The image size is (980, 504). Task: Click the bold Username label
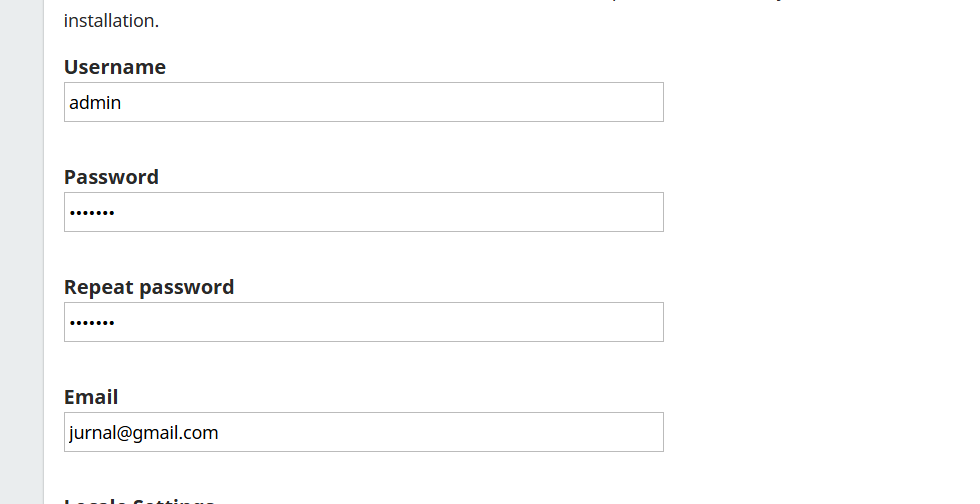pyautogui.click(x=115, y=67)
